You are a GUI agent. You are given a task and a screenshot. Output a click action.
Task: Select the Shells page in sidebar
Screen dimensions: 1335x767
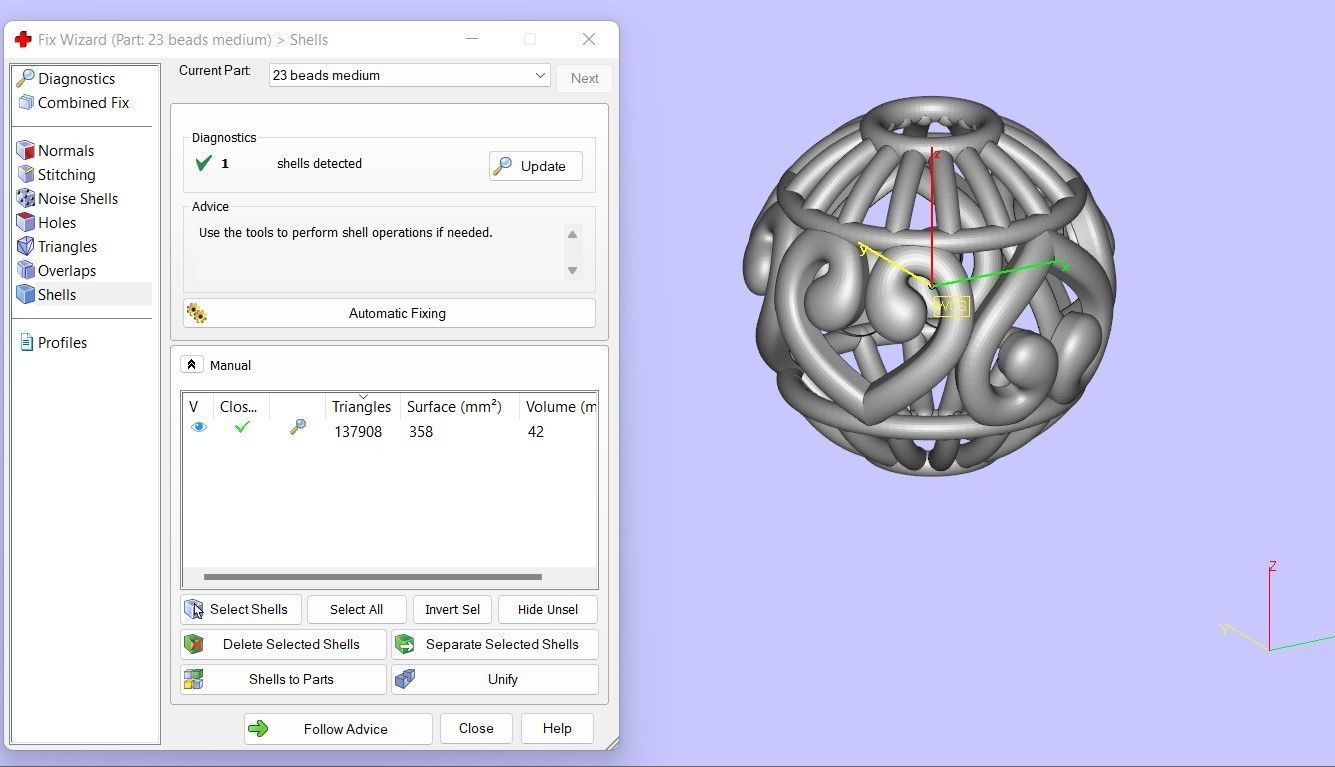coord(57,294)
